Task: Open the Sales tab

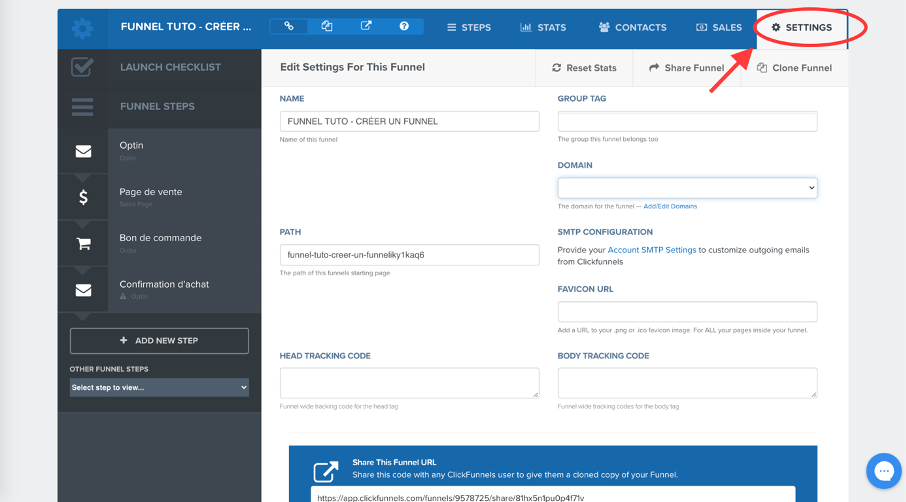Action: 719,27
